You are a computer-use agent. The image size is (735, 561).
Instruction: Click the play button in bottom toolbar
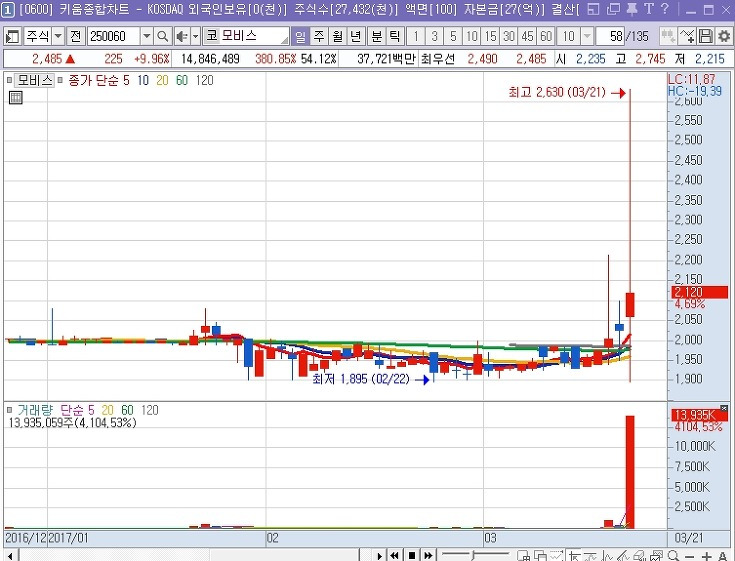tap(379, 555)
